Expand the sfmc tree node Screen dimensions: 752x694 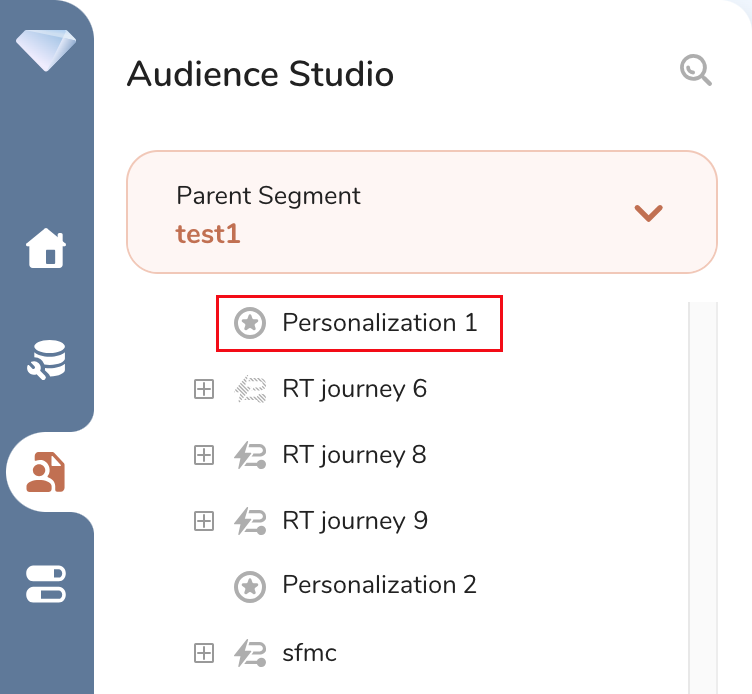click(204, 654)
